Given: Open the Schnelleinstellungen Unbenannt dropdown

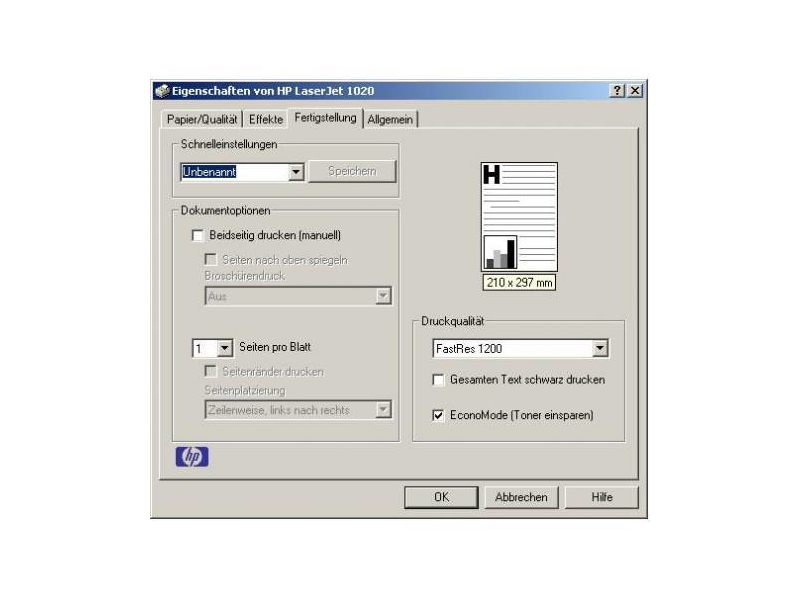Looking at the screenshot, I should tap(296, 172).
